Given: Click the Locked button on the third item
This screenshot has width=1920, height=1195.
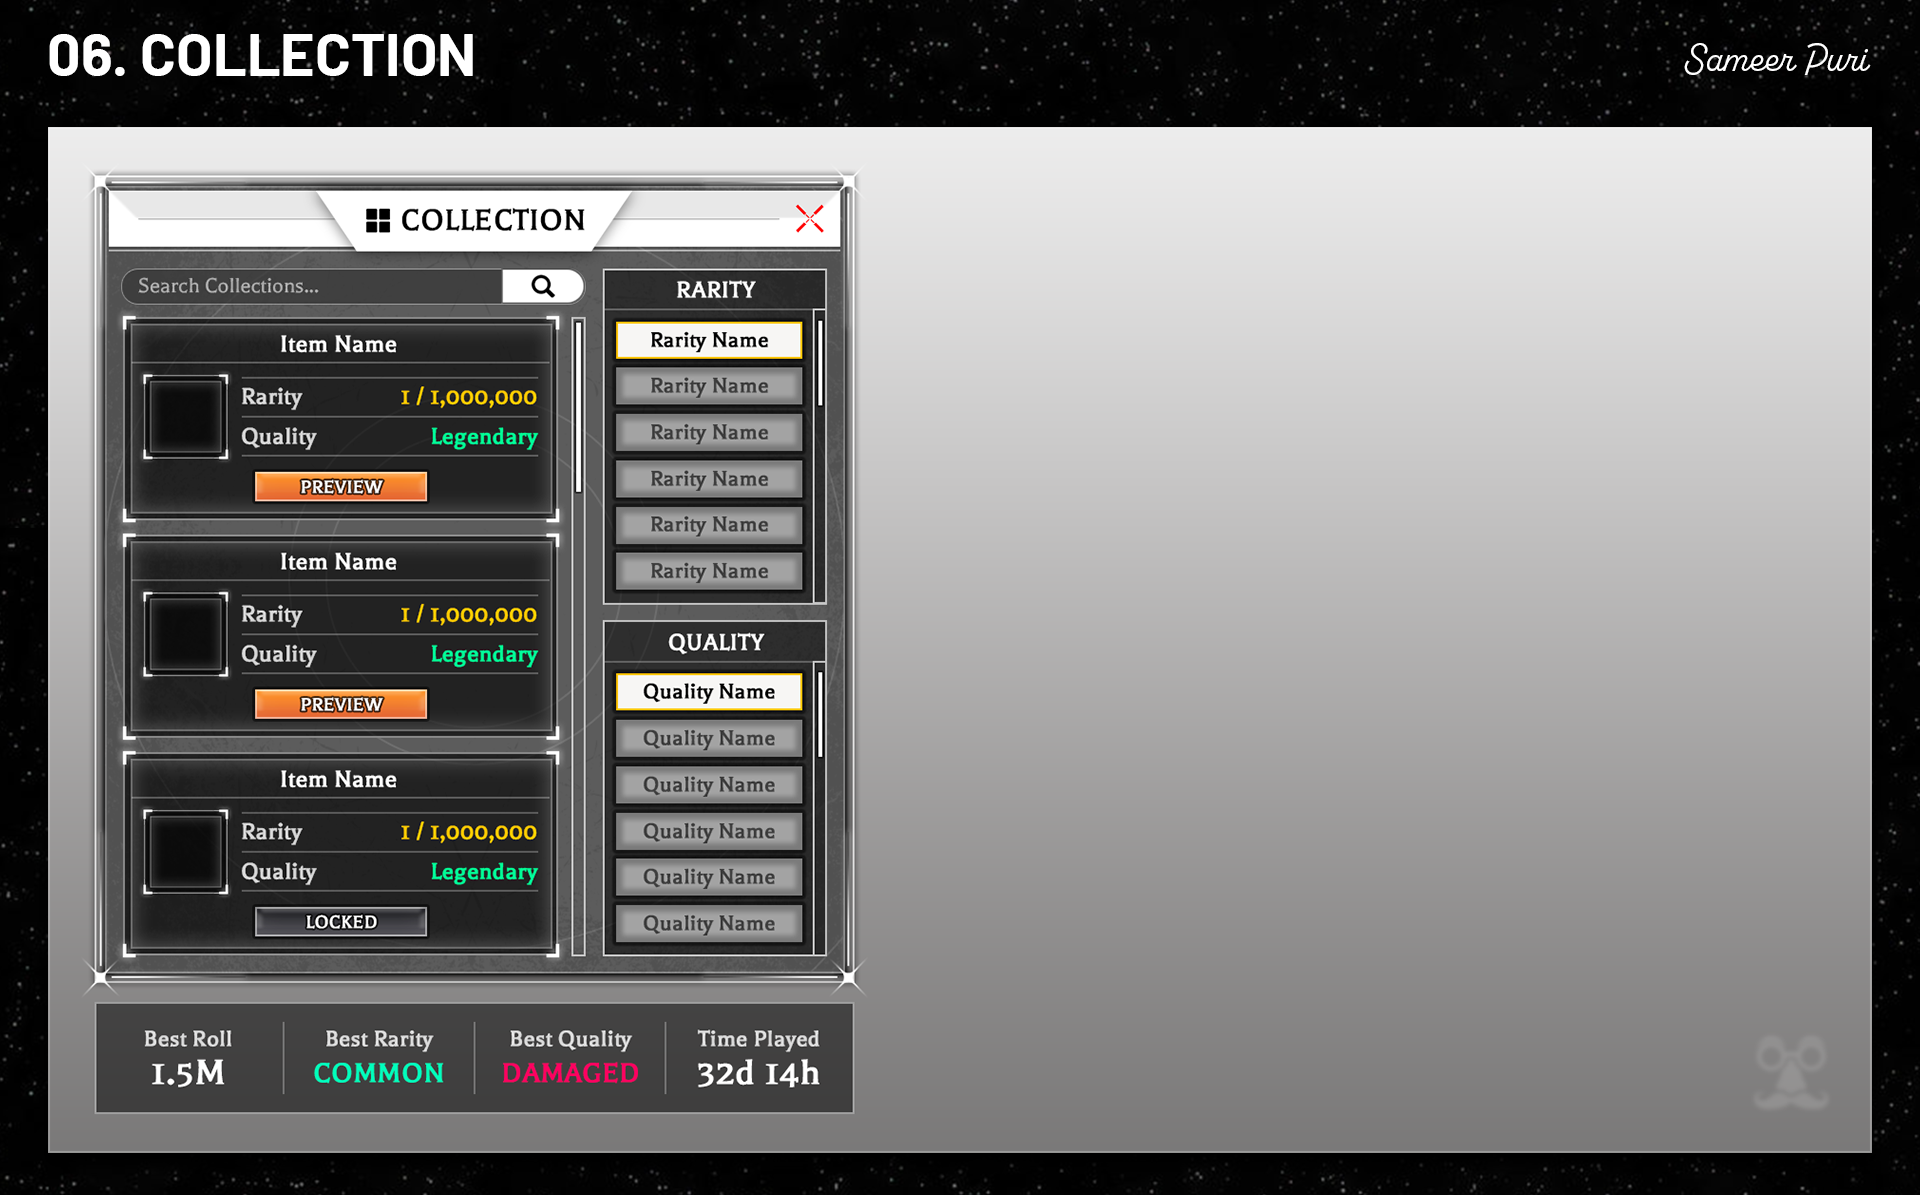Looking at the screenshot, I should (341, 922).
